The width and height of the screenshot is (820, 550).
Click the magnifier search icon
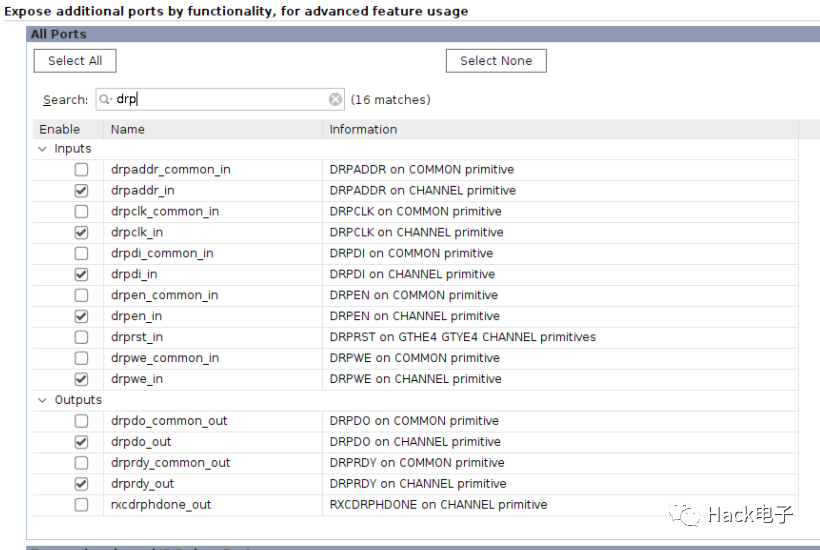[x=105, y=99]
